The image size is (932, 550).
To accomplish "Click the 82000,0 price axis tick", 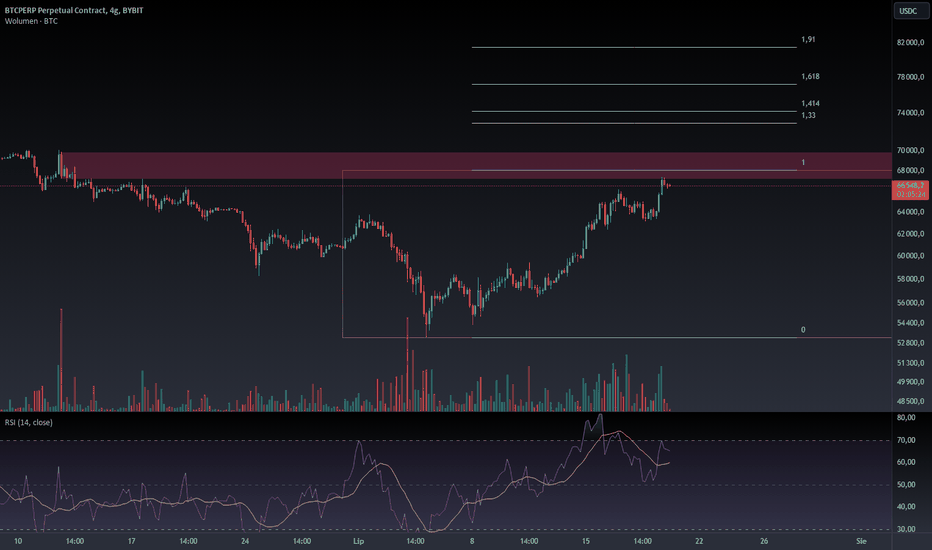I will 911,42.
